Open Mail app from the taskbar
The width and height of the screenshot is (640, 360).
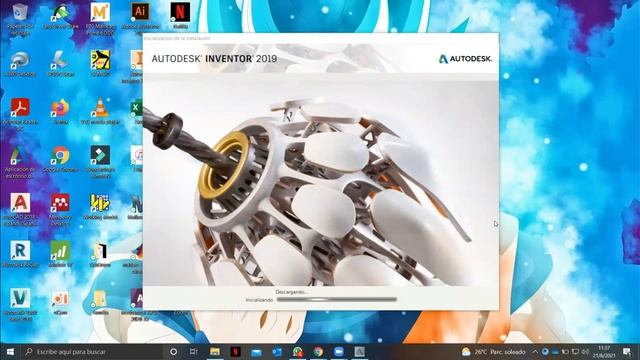click(x=256, y=351)
